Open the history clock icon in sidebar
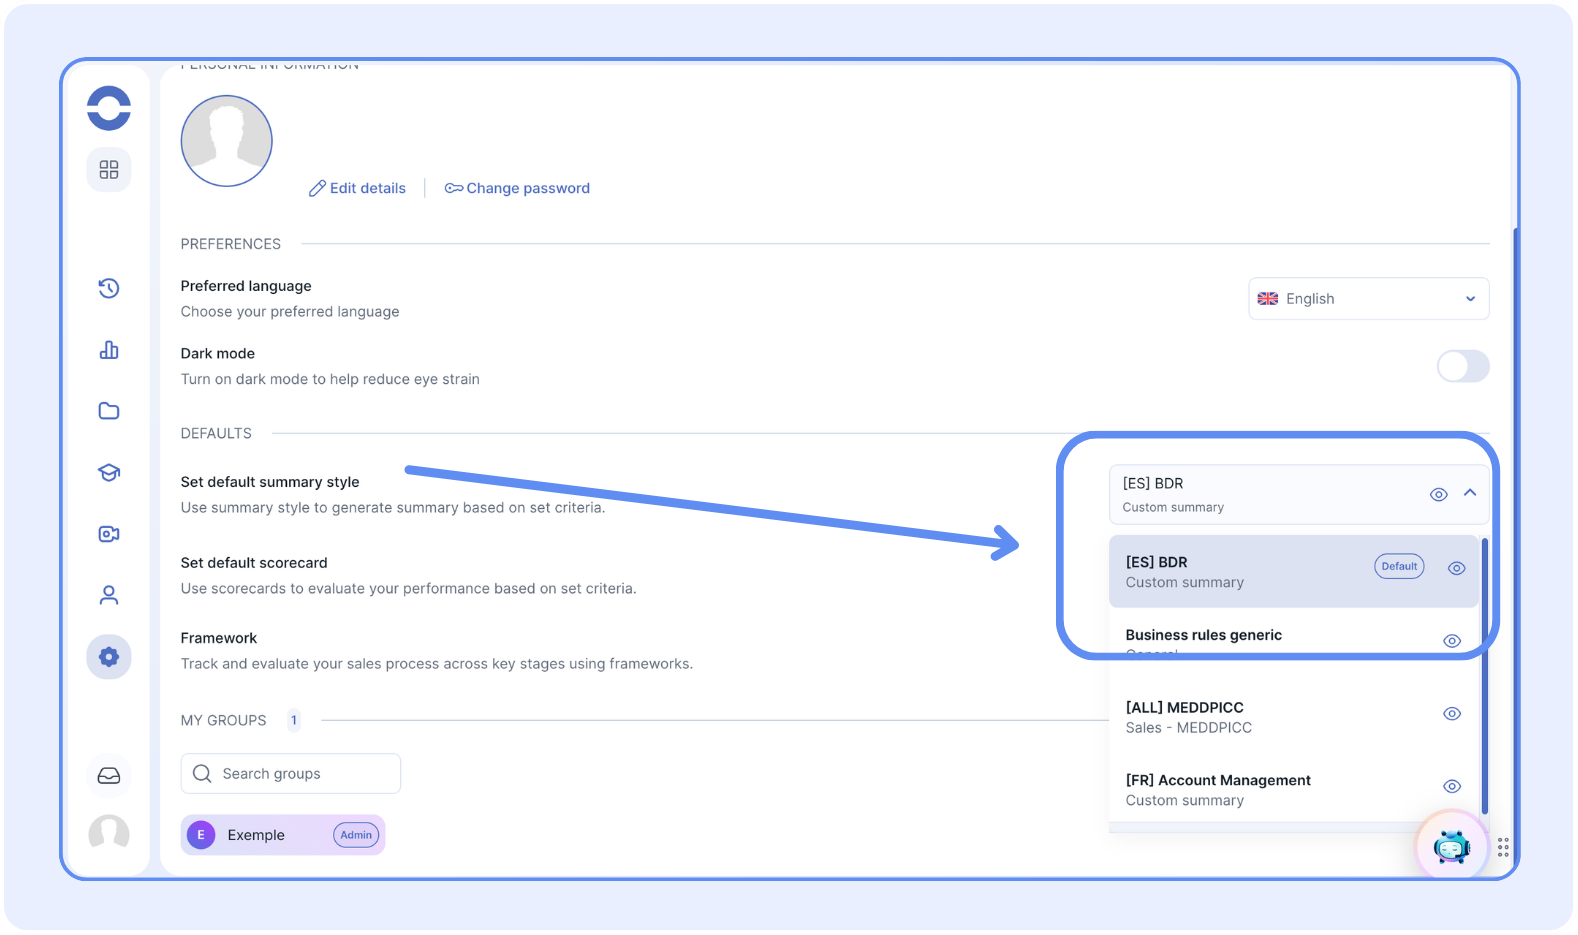The height and width of the screenshot is (935, 1578). point(109,289)
